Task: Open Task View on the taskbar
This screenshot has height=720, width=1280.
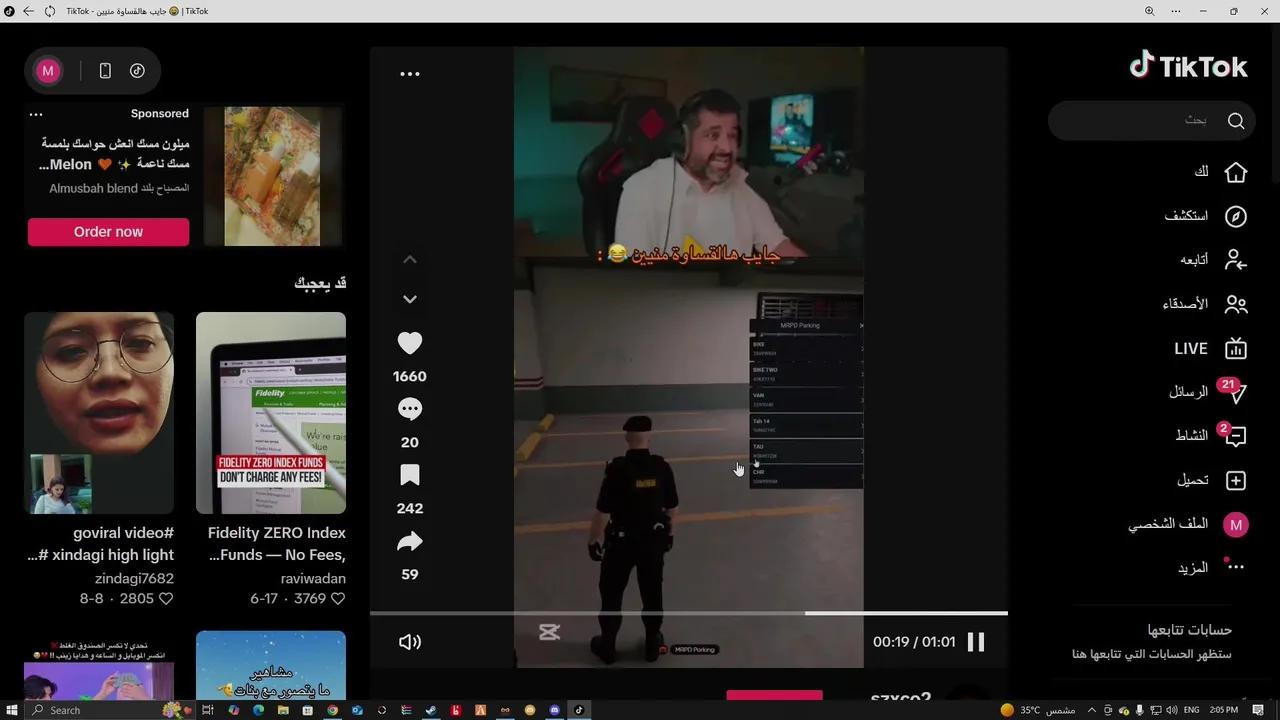Action: (x=209, y=710)
